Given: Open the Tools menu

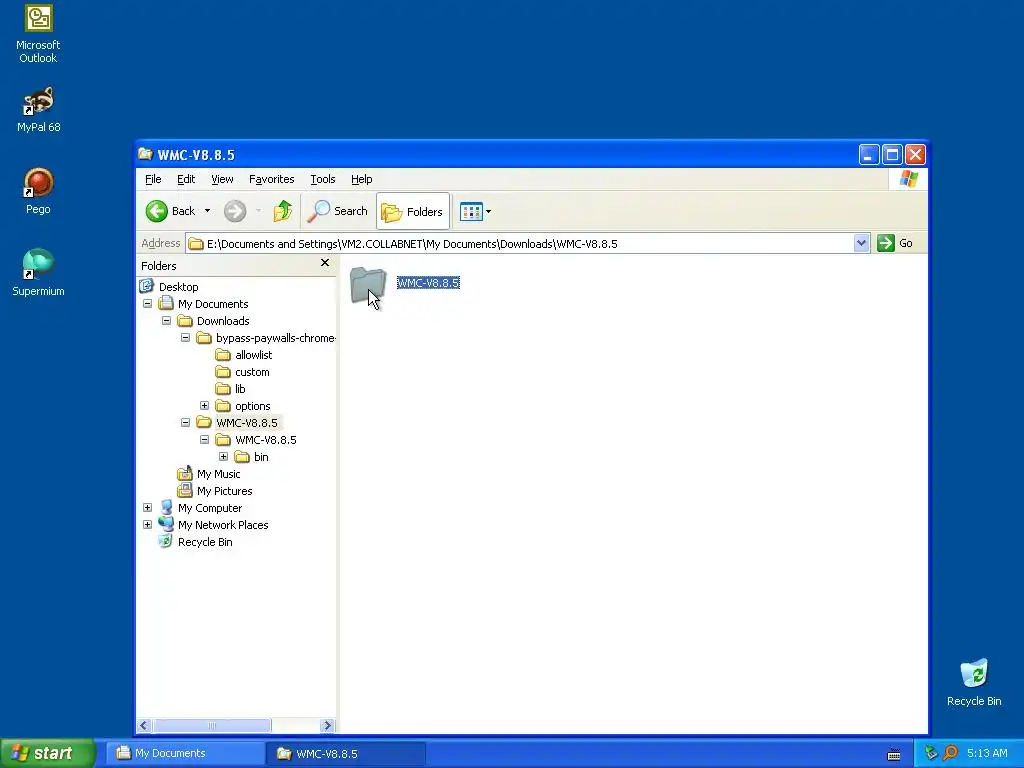Looking at the screenshot, I should (x=323, y=179).
